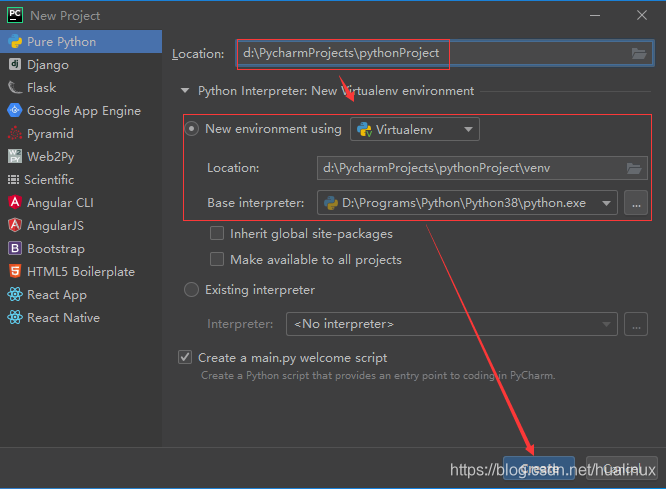
Task: Click ellipsis button next to Interpreter dropdown
Action: pos(636,324)
